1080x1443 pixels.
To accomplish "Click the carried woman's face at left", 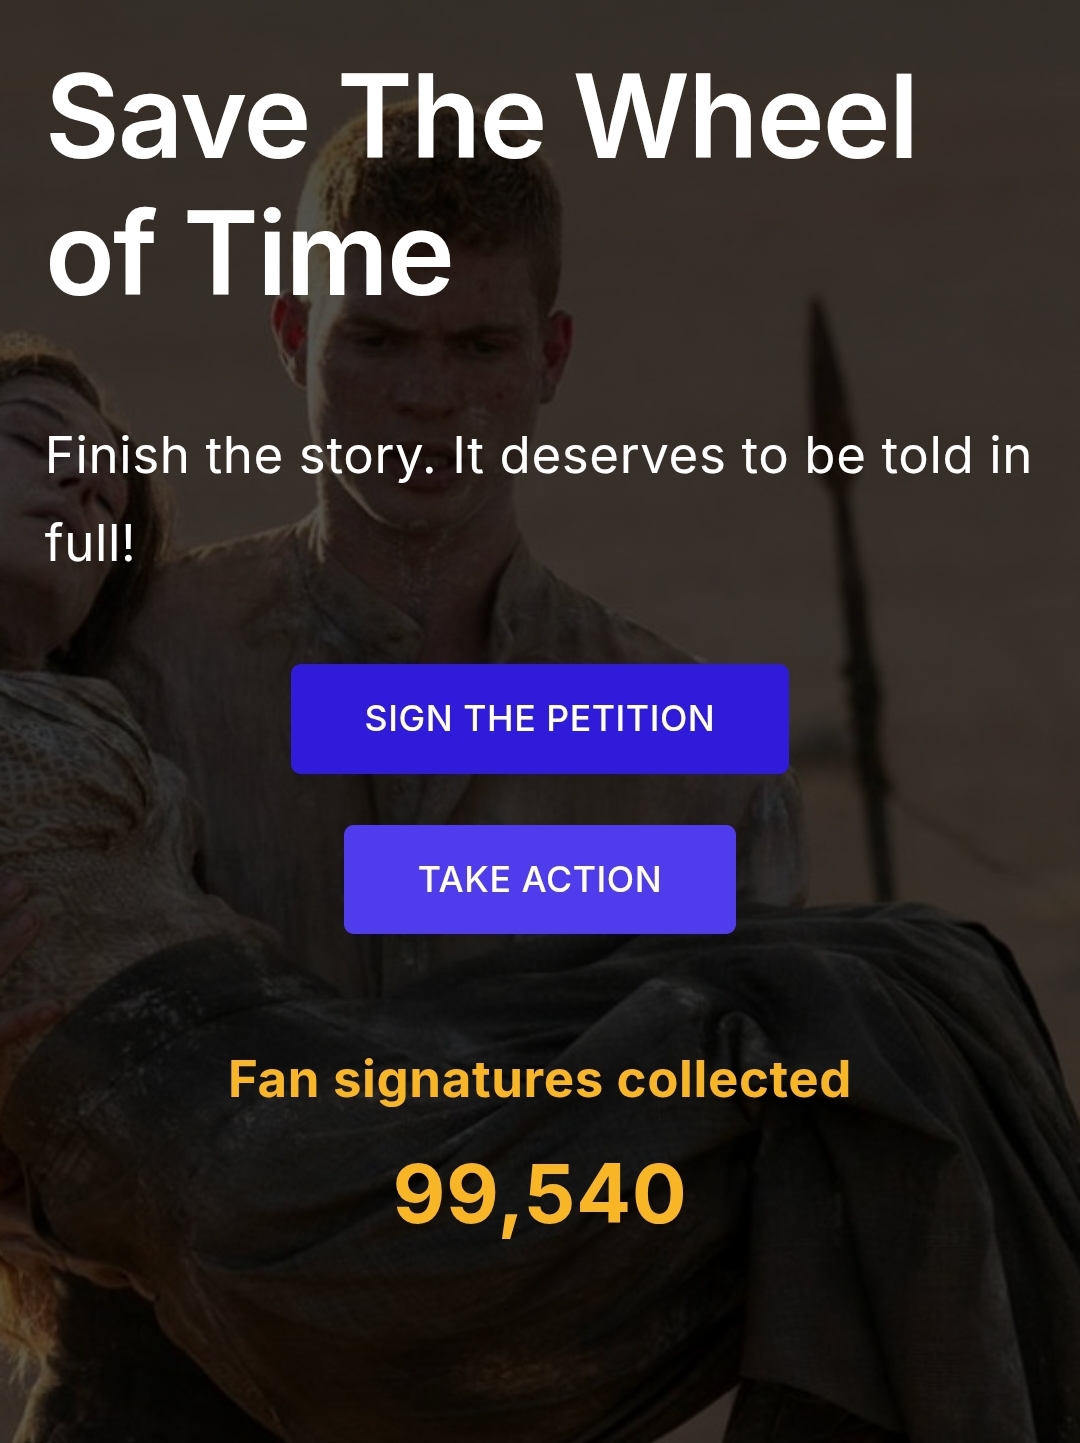I will [40, 440].
